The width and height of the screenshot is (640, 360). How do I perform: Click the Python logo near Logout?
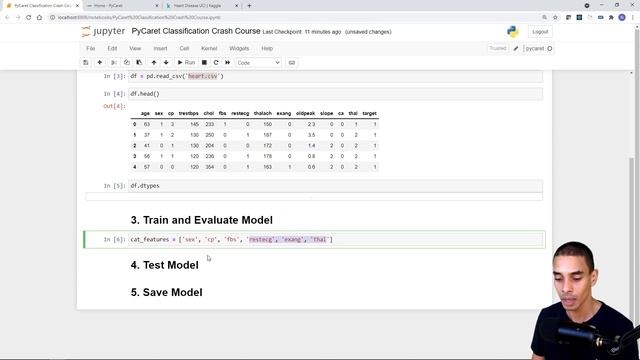513,31
